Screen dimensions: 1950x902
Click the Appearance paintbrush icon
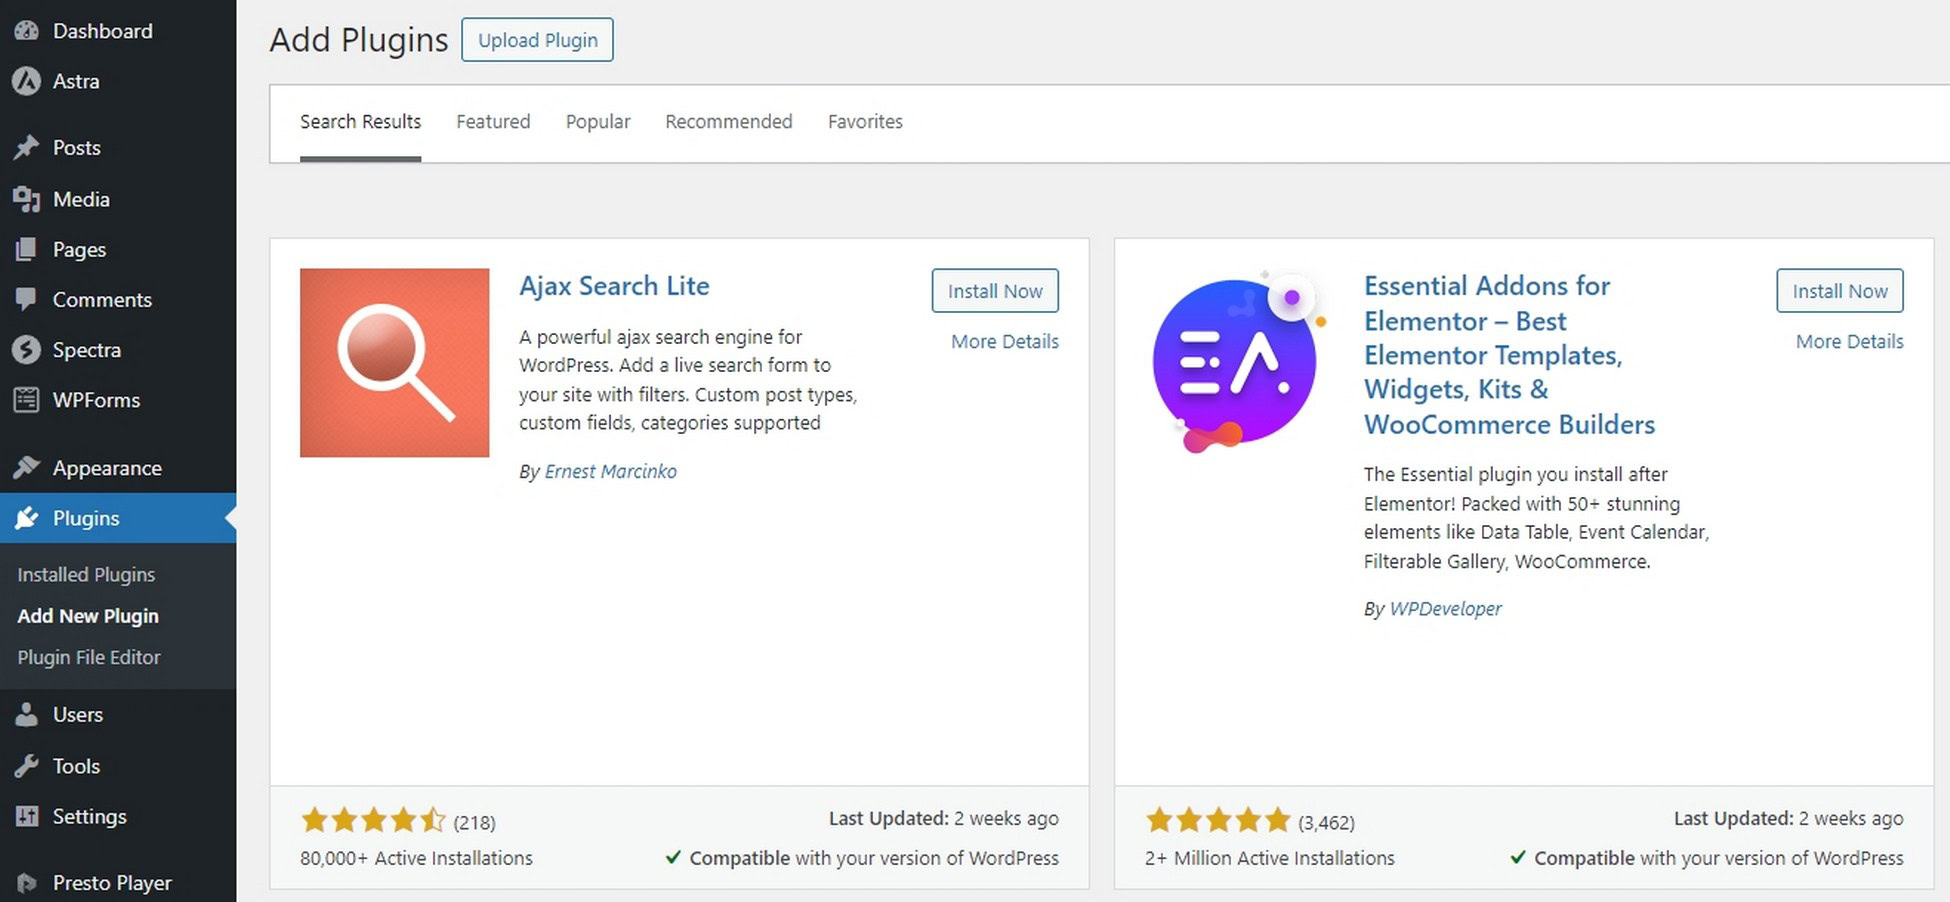26,467
